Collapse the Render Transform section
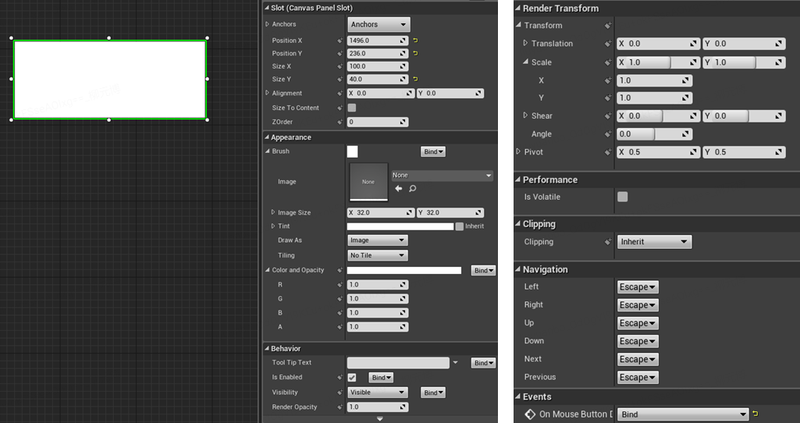The image size is (800, 423). coord(518,8)
